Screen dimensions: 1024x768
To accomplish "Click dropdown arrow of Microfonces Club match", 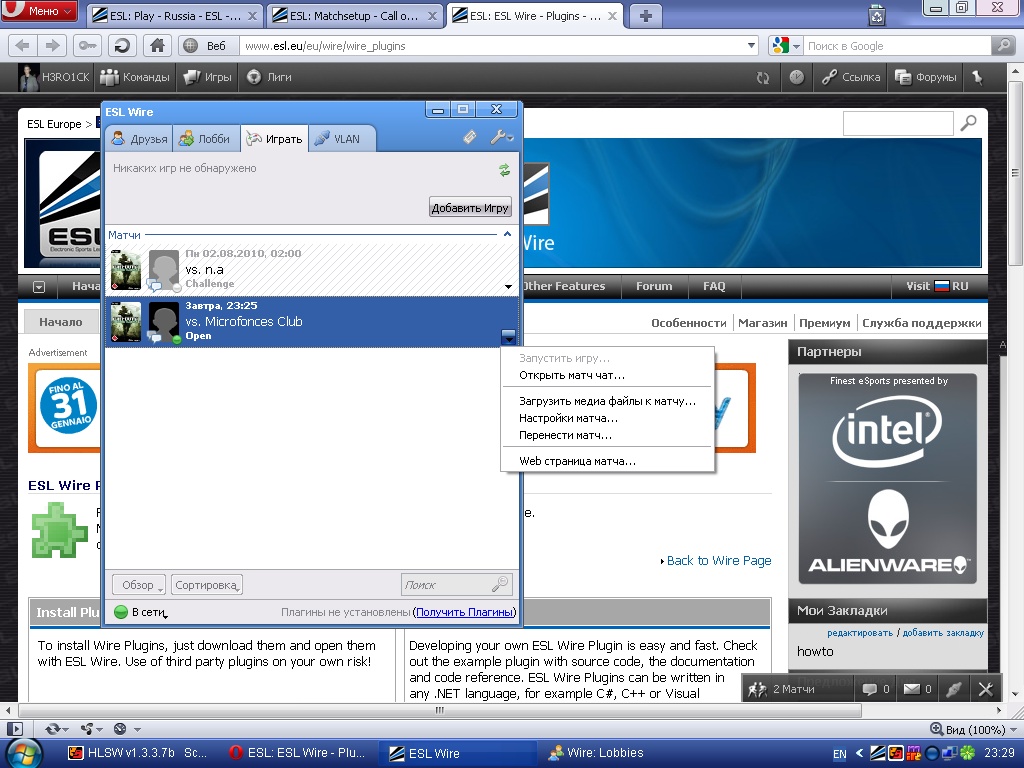I will [508, 337].
